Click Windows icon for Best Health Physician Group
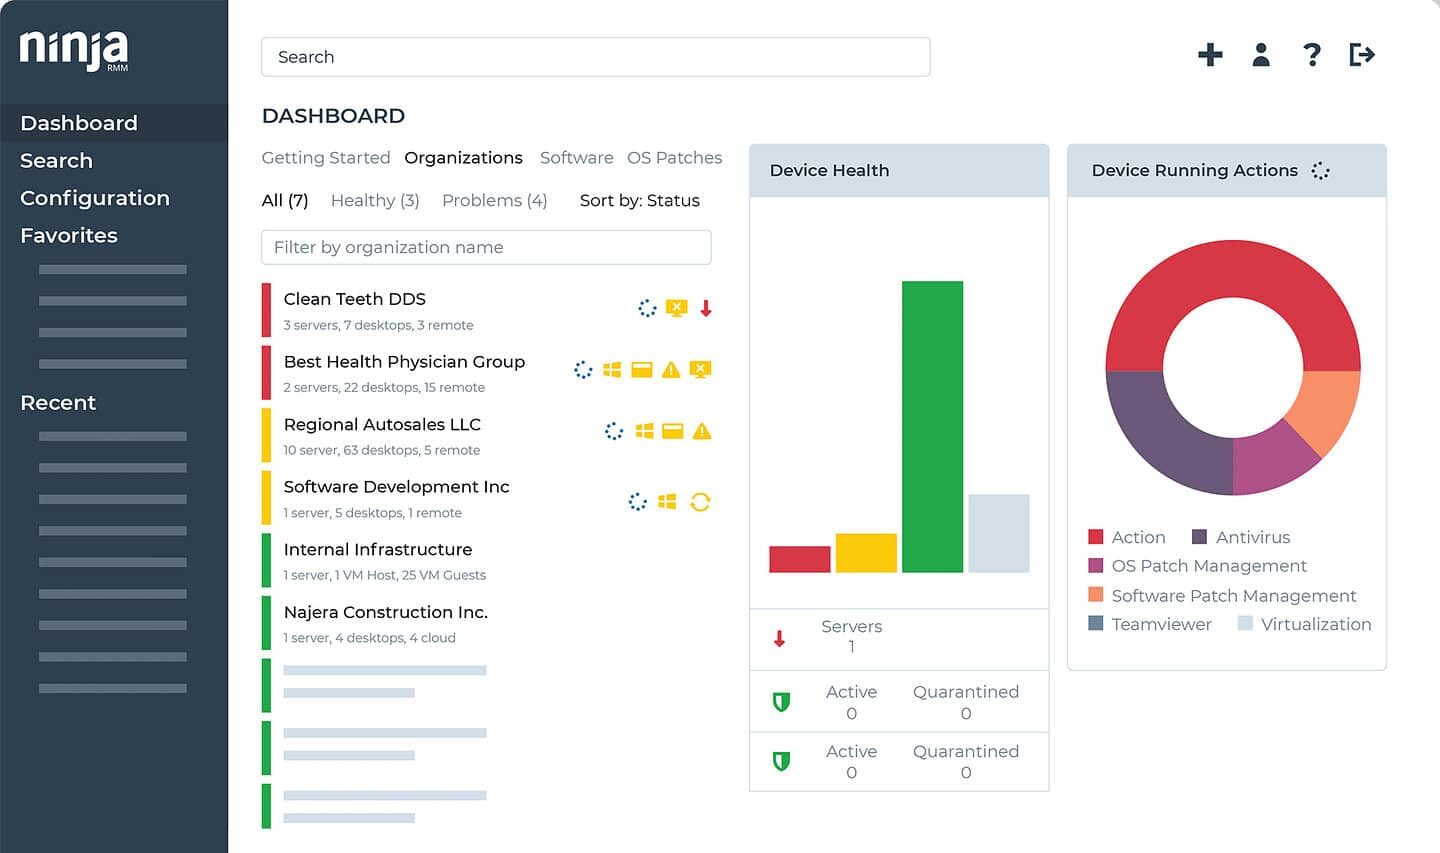The image size is (1440, 853). (612, 370)
